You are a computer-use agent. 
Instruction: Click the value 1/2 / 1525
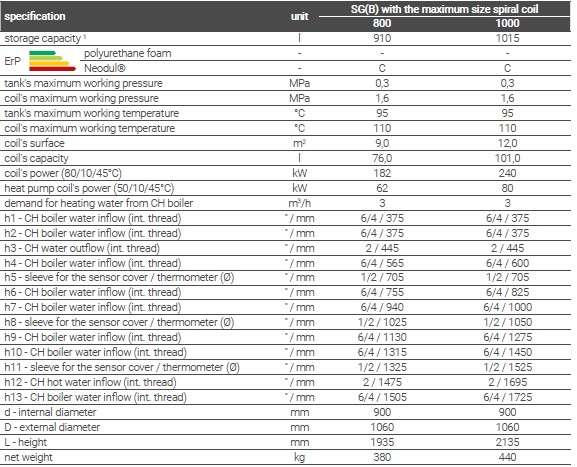pyautogui.click(x=507, y=367)
